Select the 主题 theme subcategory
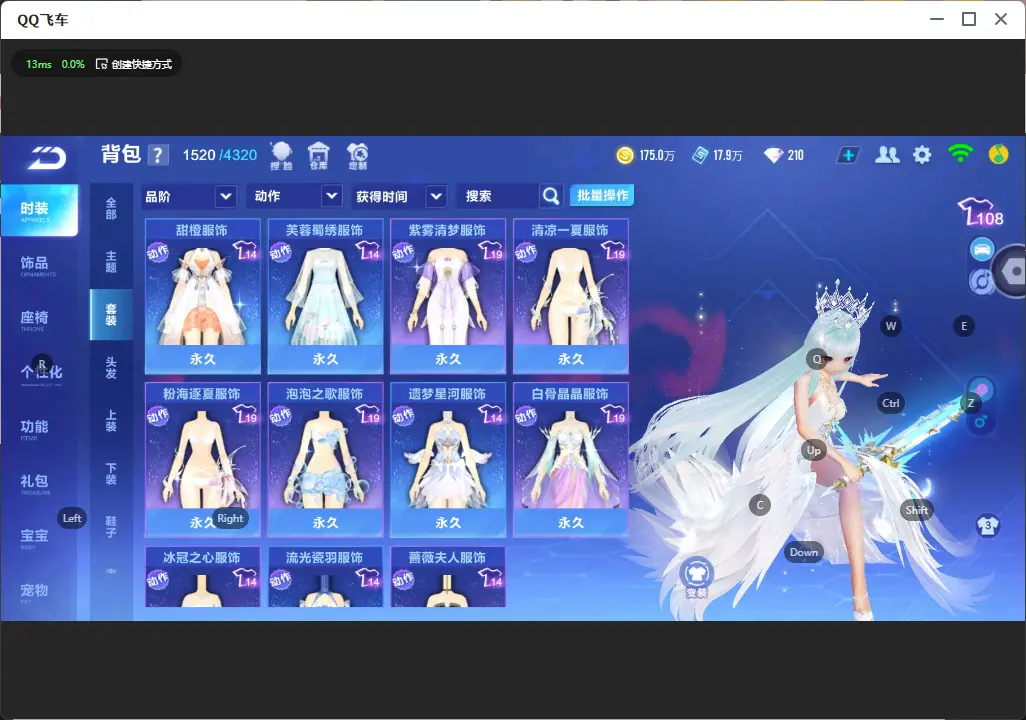Viewport: 1026px width, 720px height. coord(111,262)
